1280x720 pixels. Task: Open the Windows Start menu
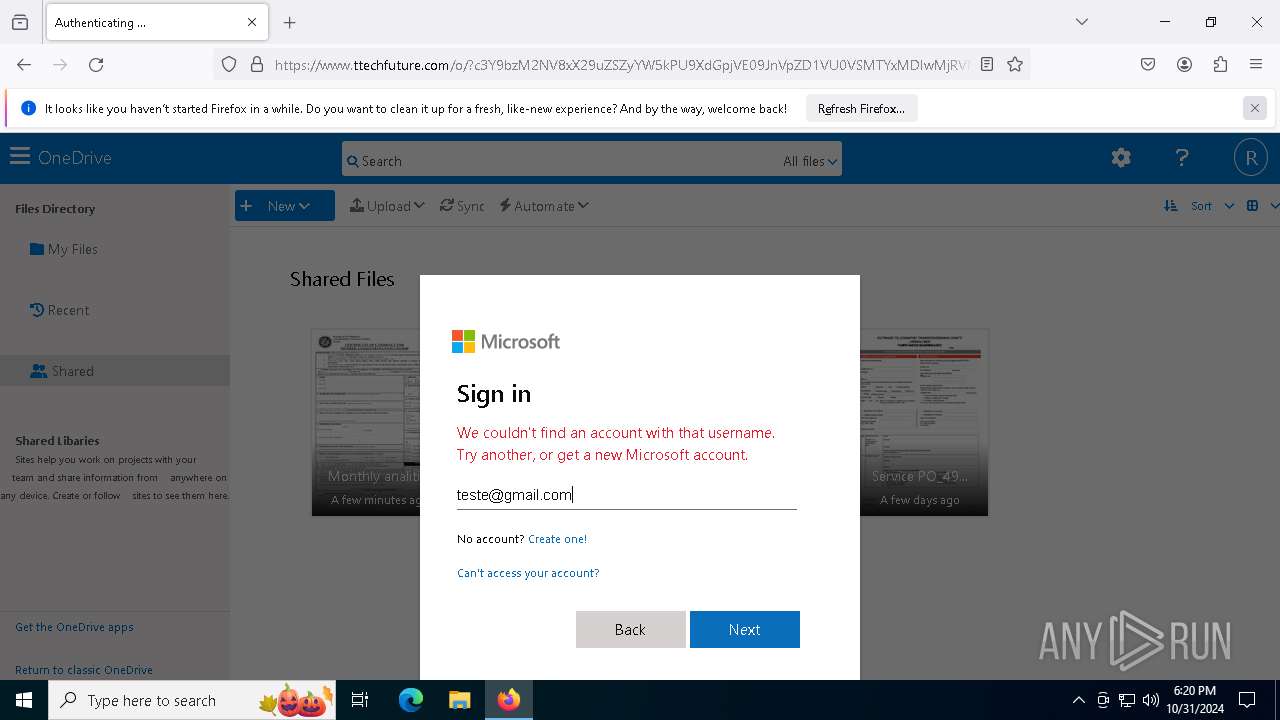point(24,700)
